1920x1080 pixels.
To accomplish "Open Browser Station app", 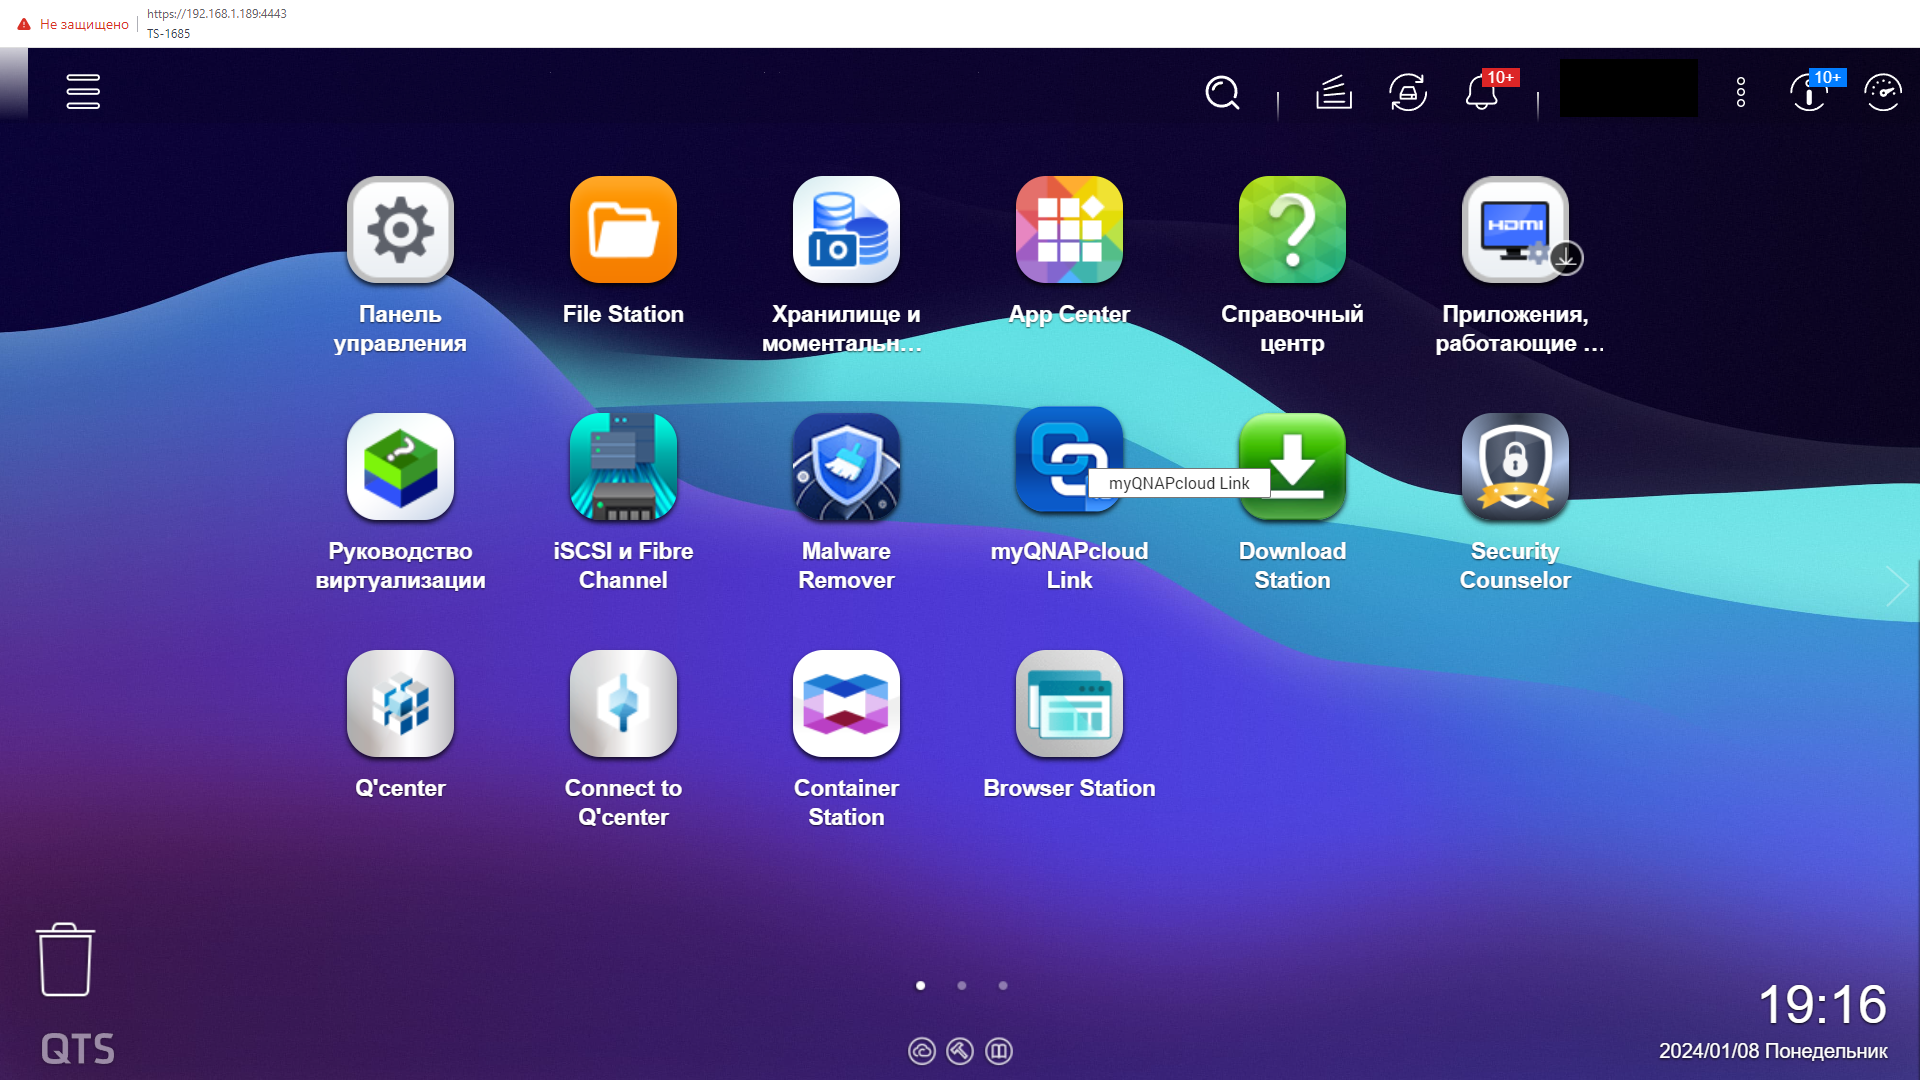I will (1069, 704).
